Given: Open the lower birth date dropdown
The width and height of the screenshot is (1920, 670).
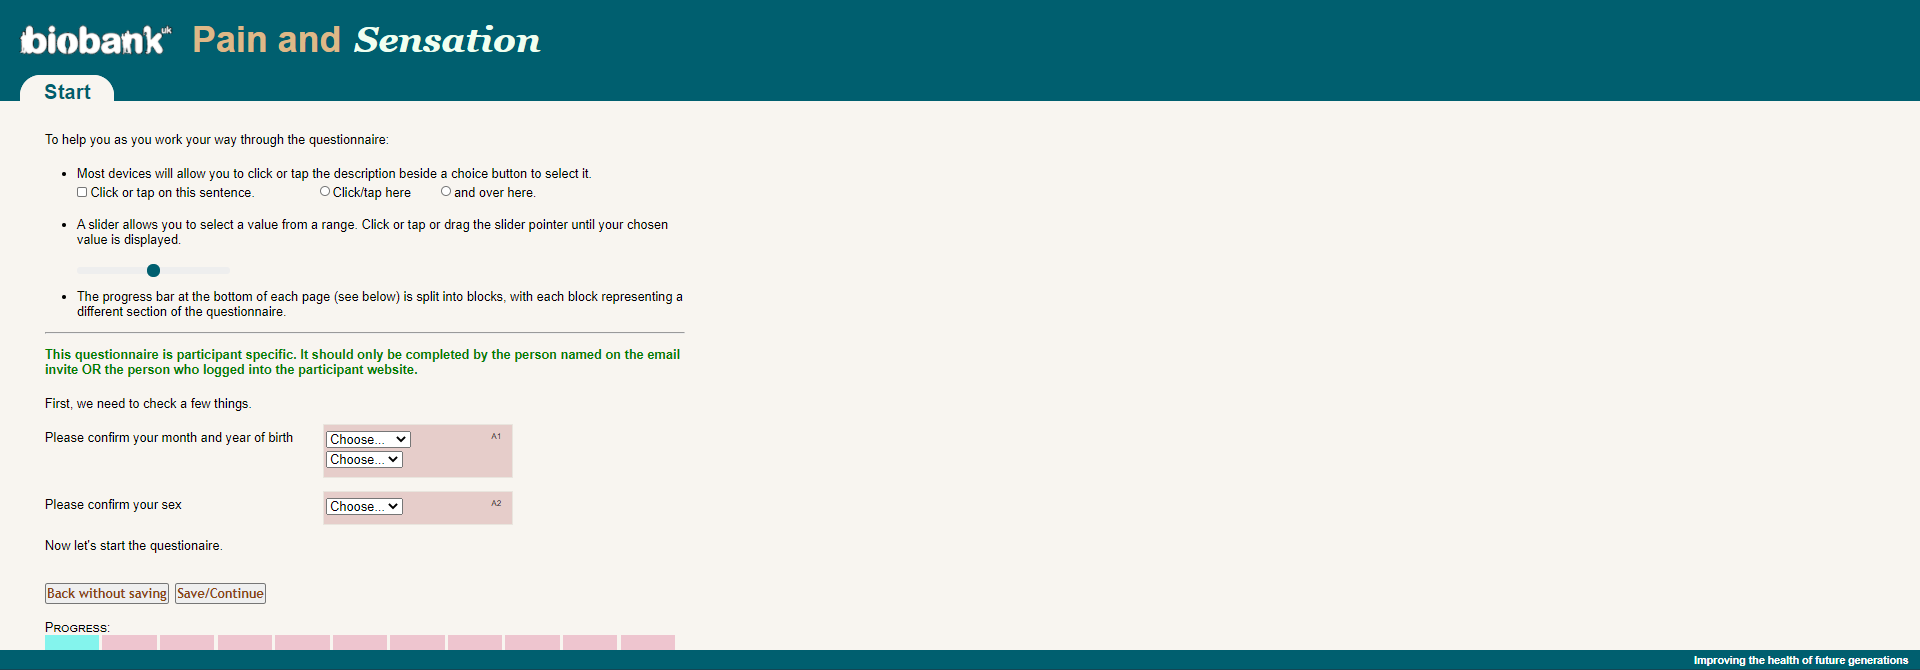Looking at the screenshot, I should click(364, 459).
